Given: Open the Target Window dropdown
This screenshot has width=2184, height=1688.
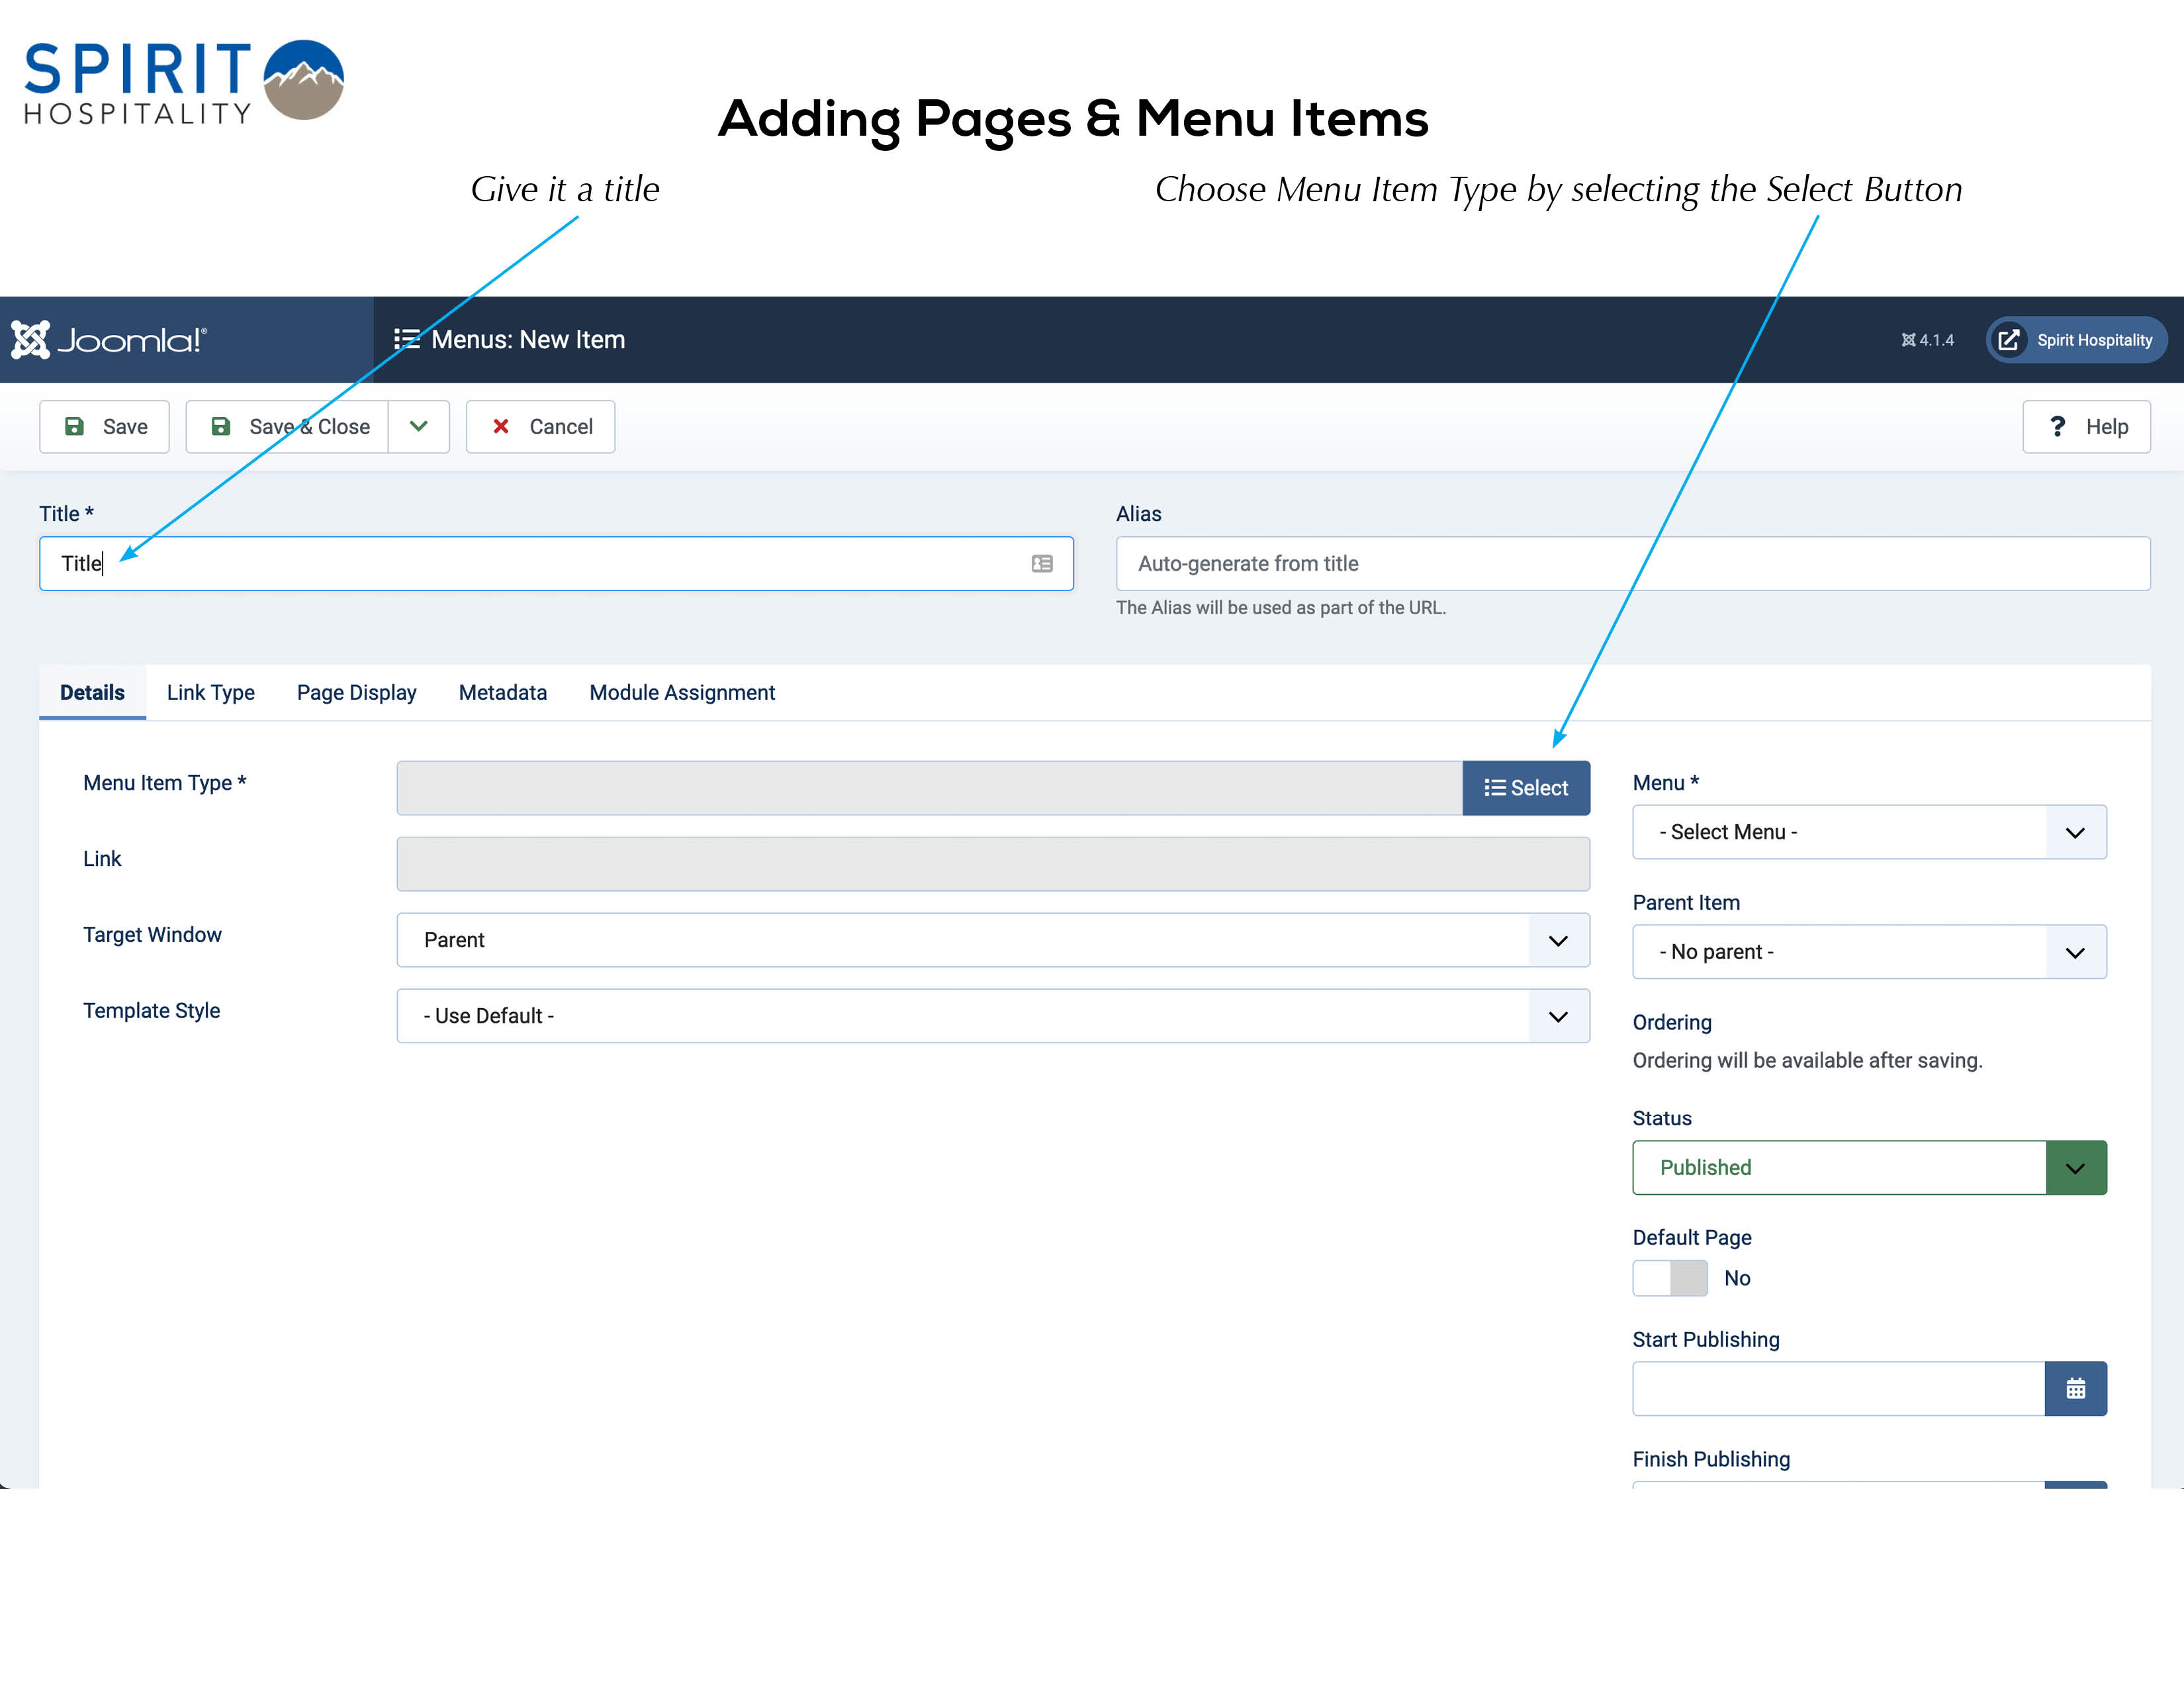Looking at the screenshot, I should coord(992,940).
